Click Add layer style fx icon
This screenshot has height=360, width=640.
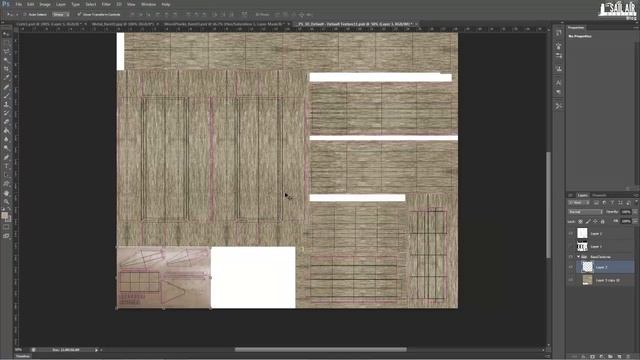coord(583,356)
